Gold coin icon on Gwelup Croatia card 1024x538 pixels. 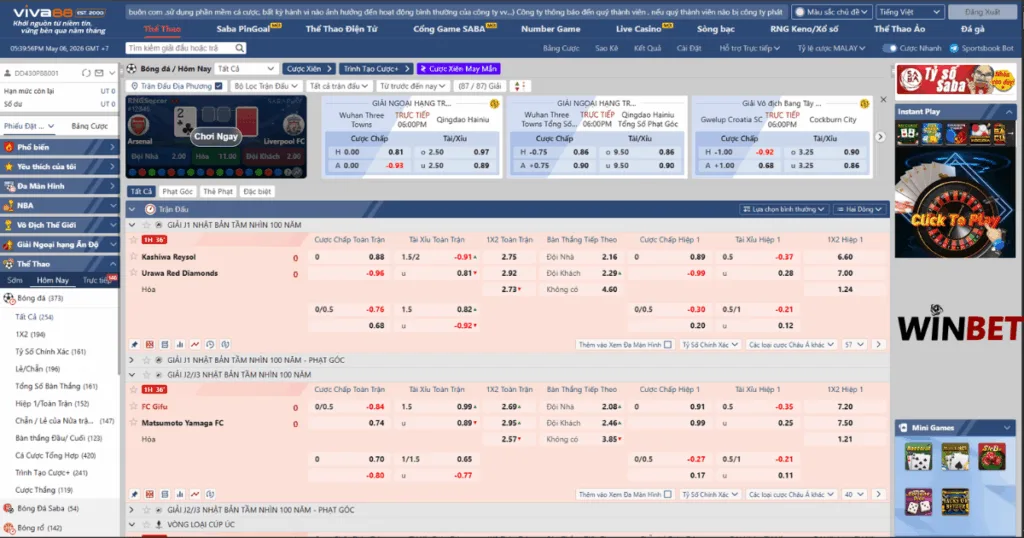click(x=864, y=104)
